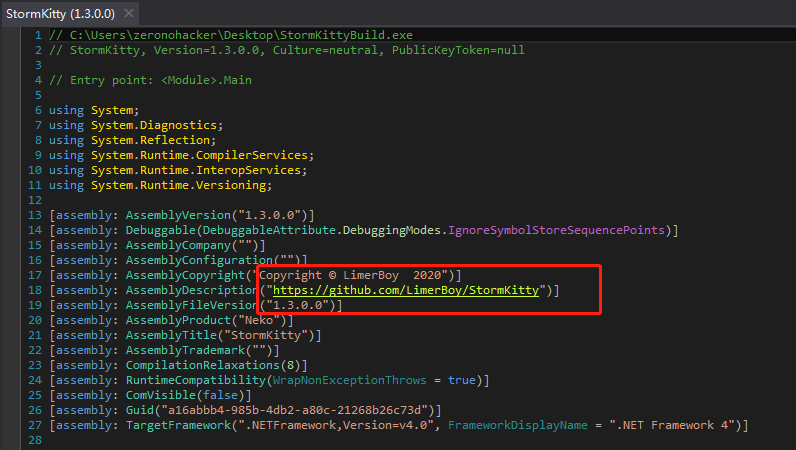This screenshot has width=796, height=450.
Task: Open the github.com/LimerBoy/StormKitty link
Action: click(406, 290)
